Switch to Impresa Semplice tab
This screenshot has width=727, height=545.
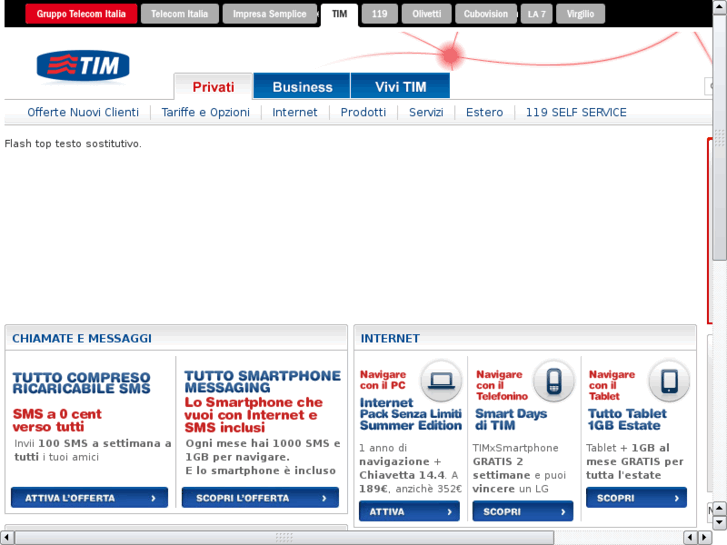pyautogui.click(x=269, y=14)
